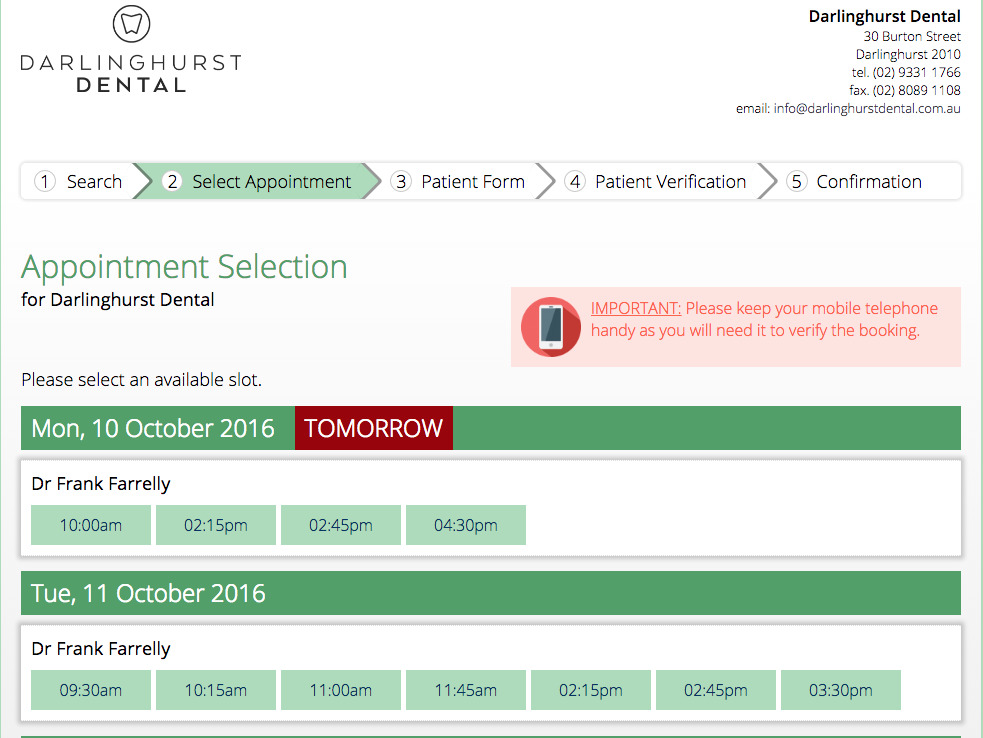Click the 30 Burton Street address line

point(912,36)
